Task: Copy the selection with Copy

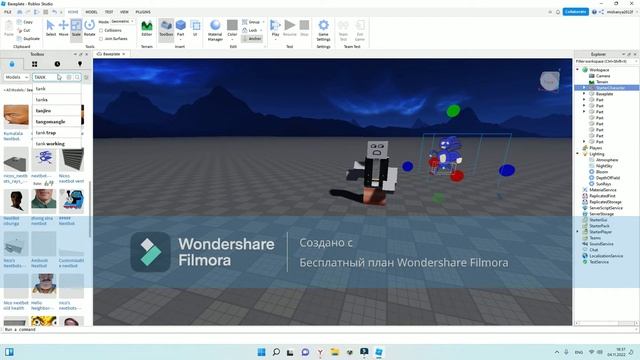Action: click(x=25, y=22)
